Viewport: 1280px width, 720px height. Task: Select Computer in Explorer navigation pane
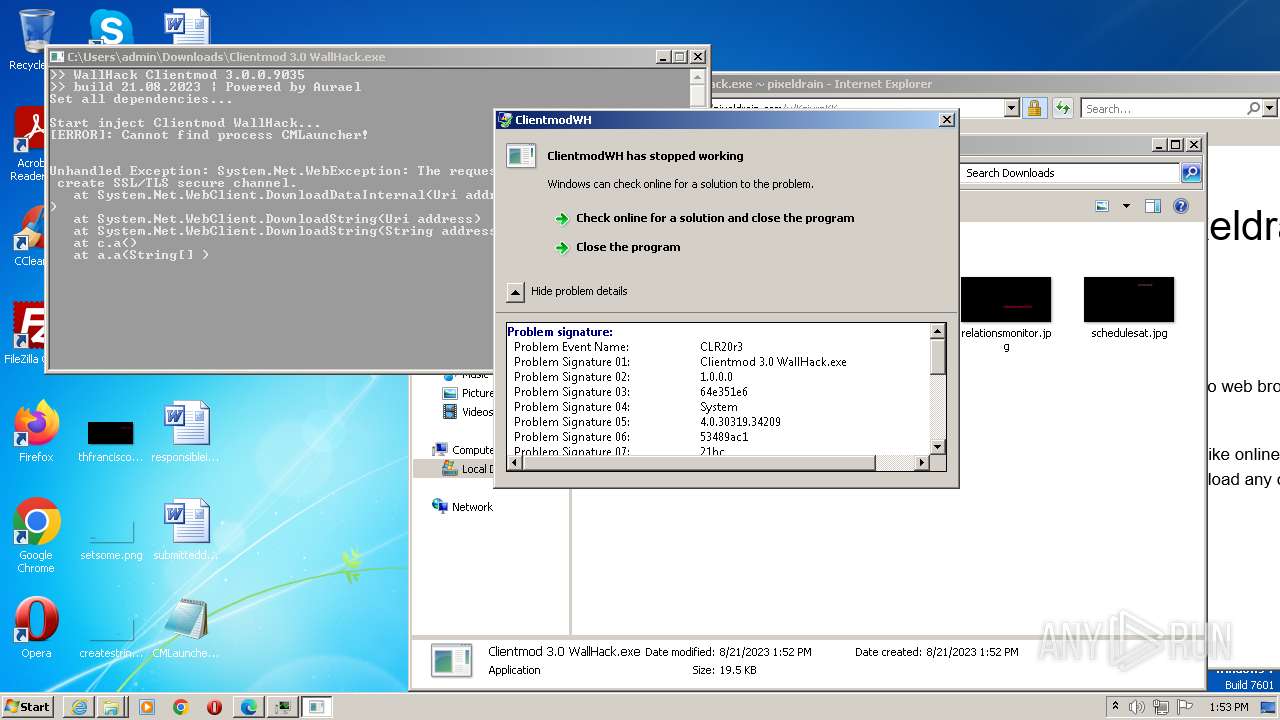[462, 450]
